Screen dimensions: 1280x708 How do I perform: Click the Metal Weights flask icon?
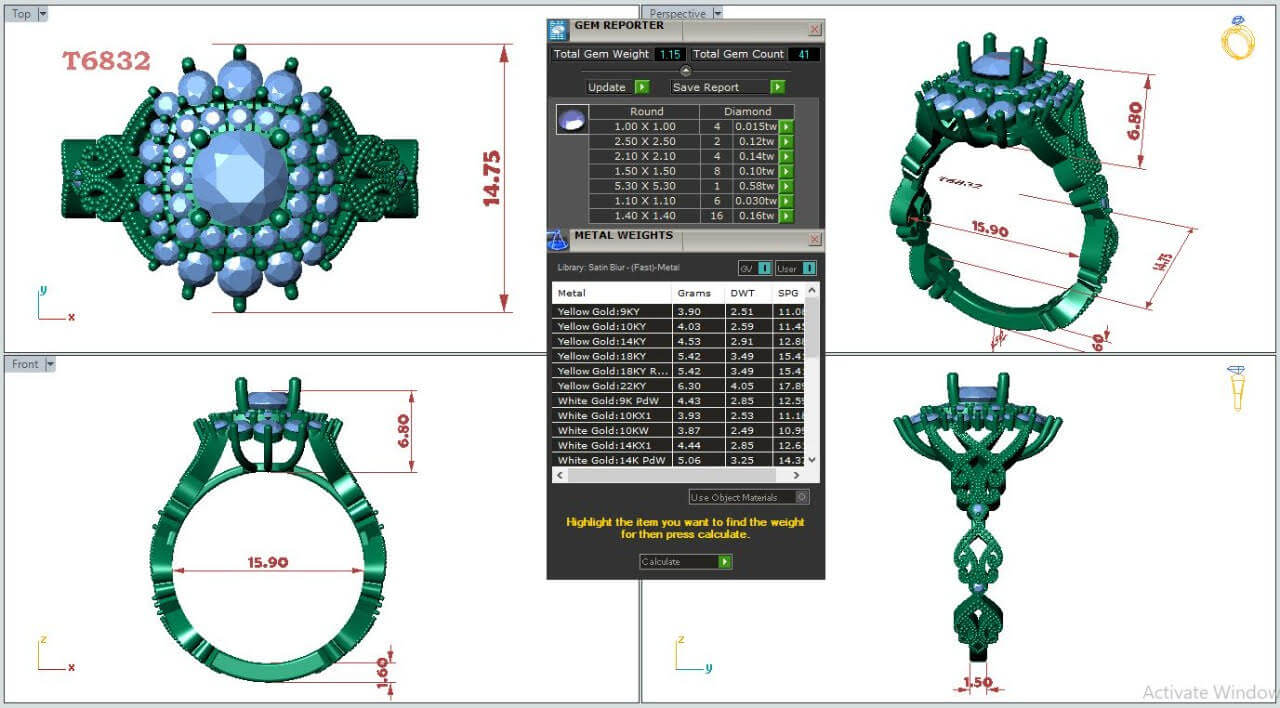click(557, 240)
